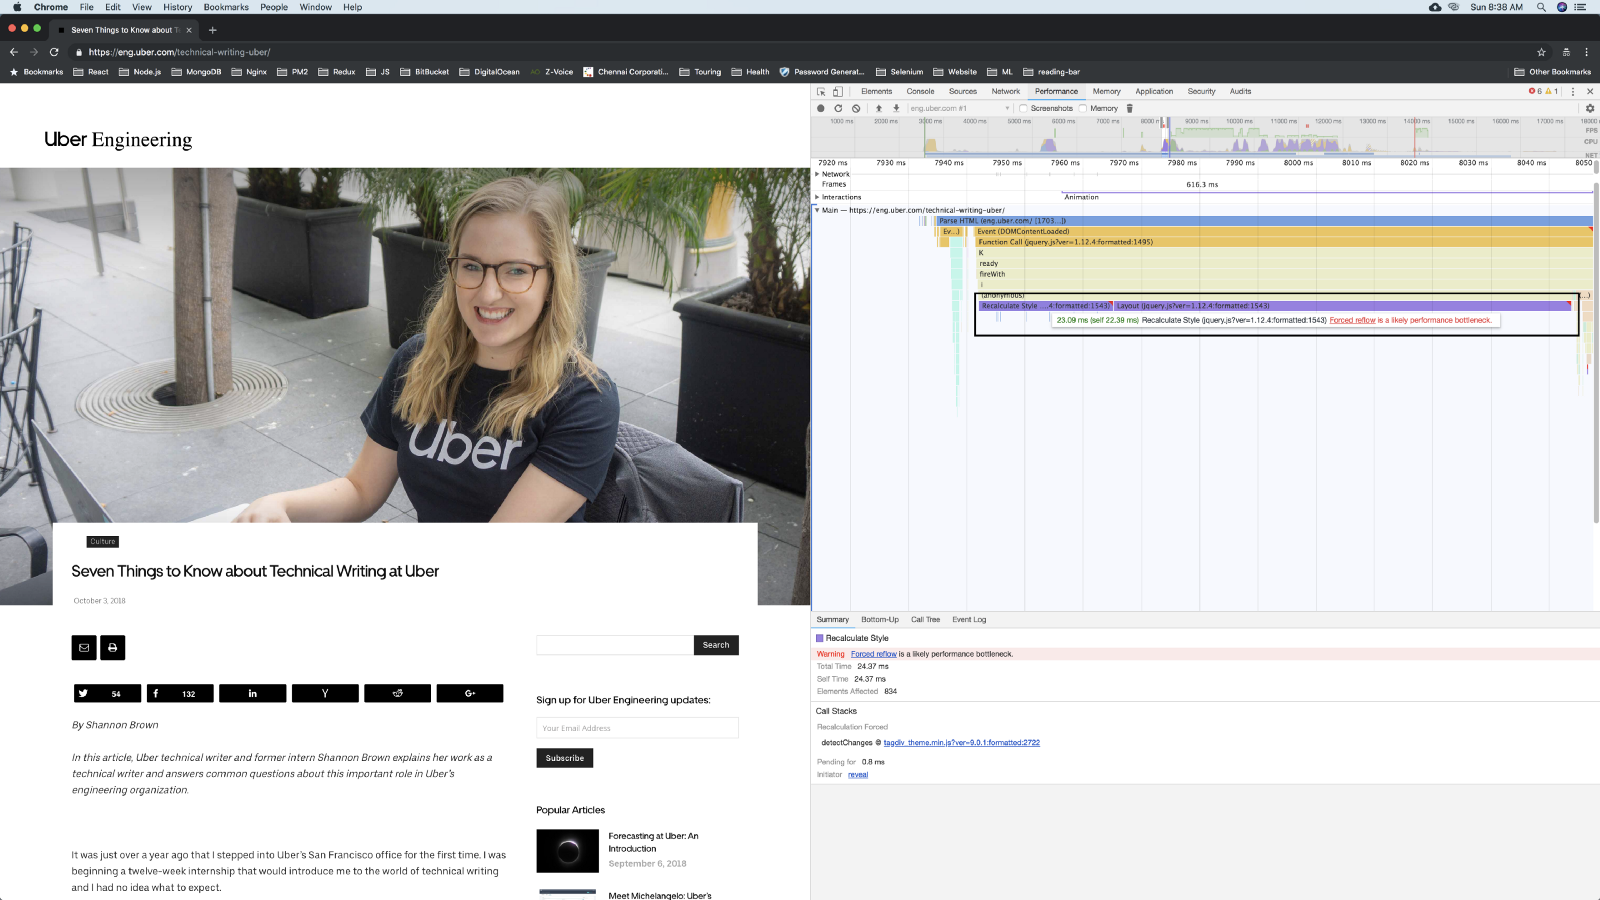Viewport: 1600px width, 900px height.
Task: Click the Your Email Address field
Action: coord(637,728)
